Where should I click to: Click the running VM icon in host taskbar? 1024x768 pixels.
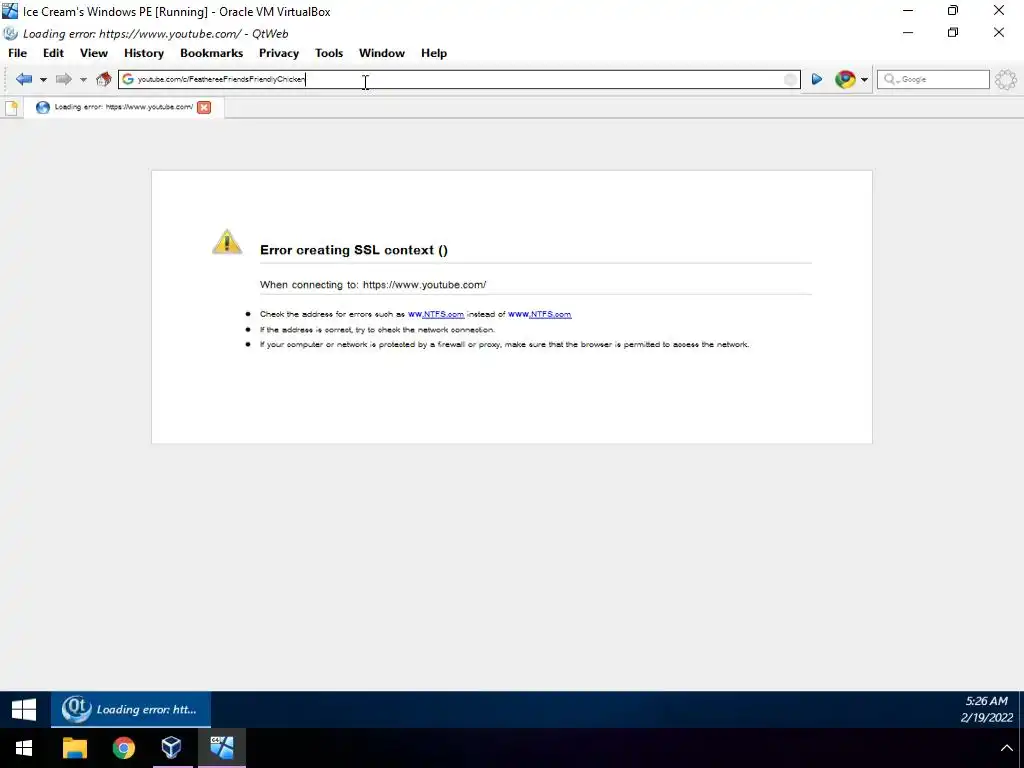(x=221, y=748)
